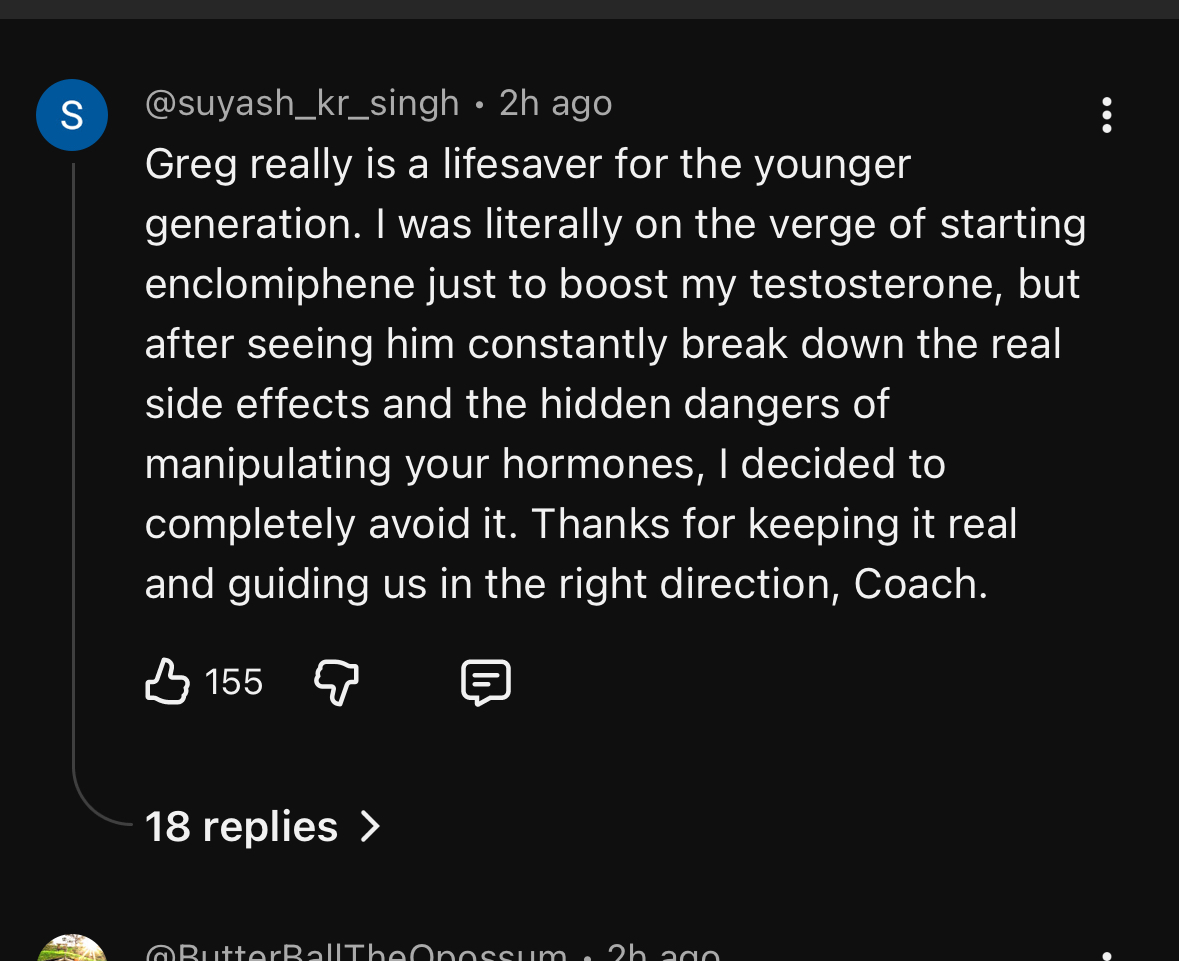
Task: Open the blue S profile avatar
Action: [x=72, y=115]
